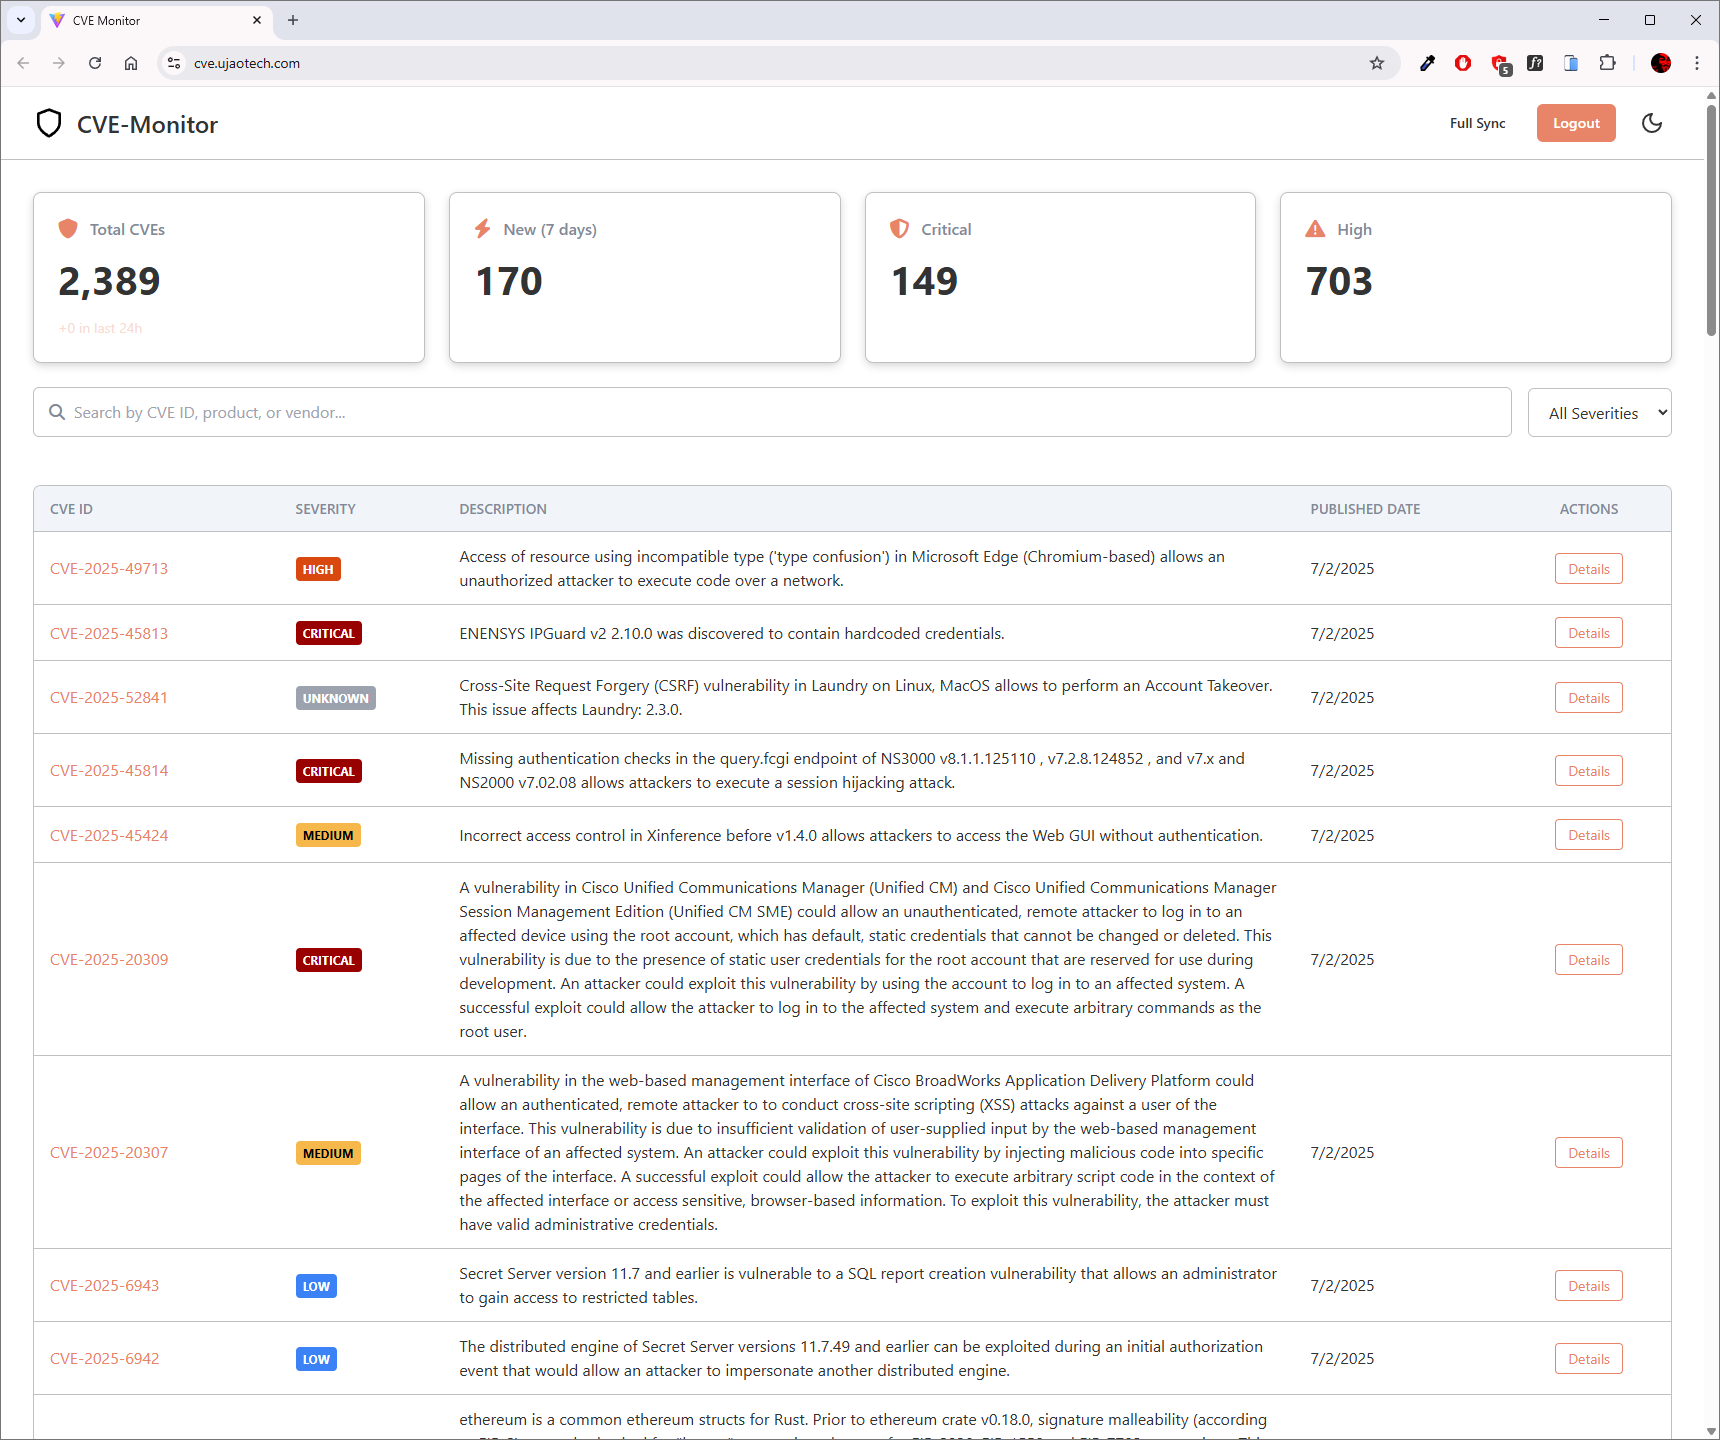
Task: Click the High warning triangle icon
Action: [1315, 229]
